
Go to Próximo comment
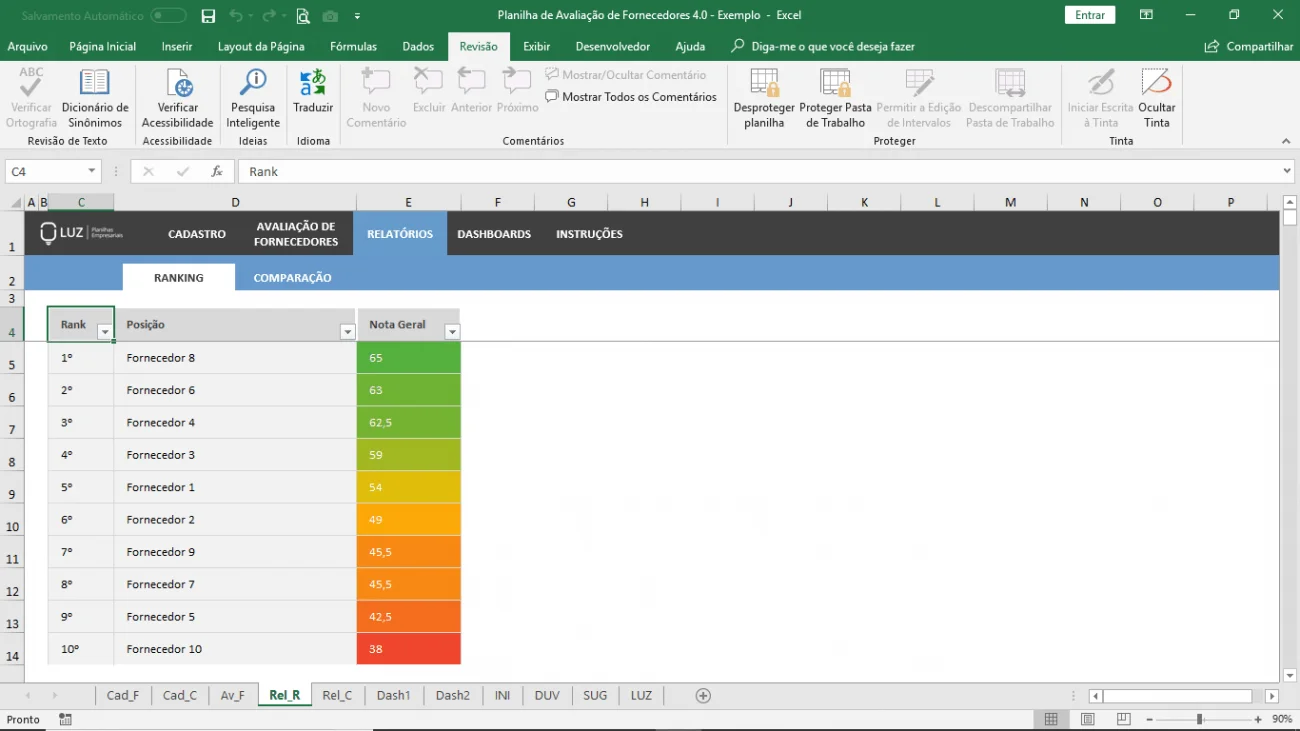coord(517,90)
